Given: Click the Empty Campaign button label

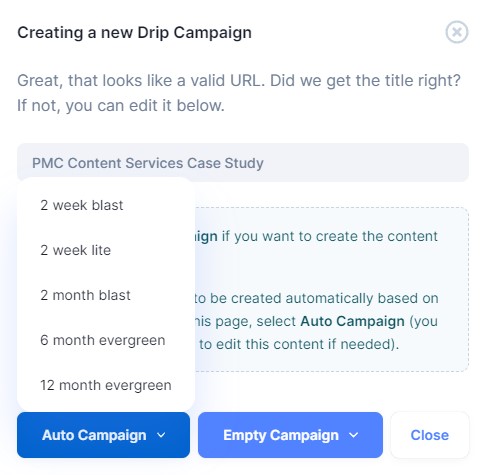Looking at the screenshot, I should (x=281, y=435).
